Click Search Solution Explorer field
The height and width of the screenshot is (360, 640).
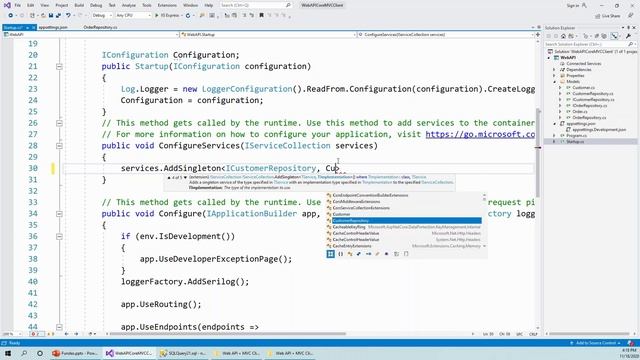pos(590,44)
